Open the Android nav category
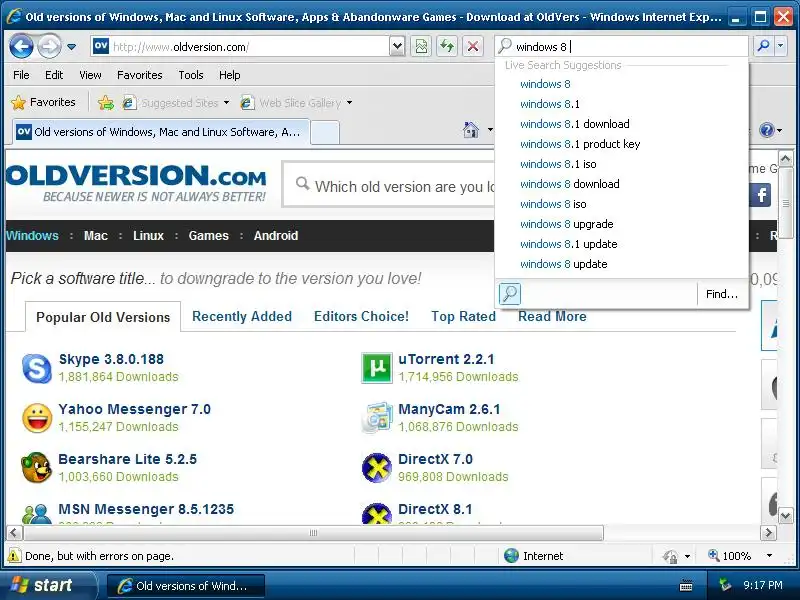Screen dimensions: 800x600 (x=276, y=236)
